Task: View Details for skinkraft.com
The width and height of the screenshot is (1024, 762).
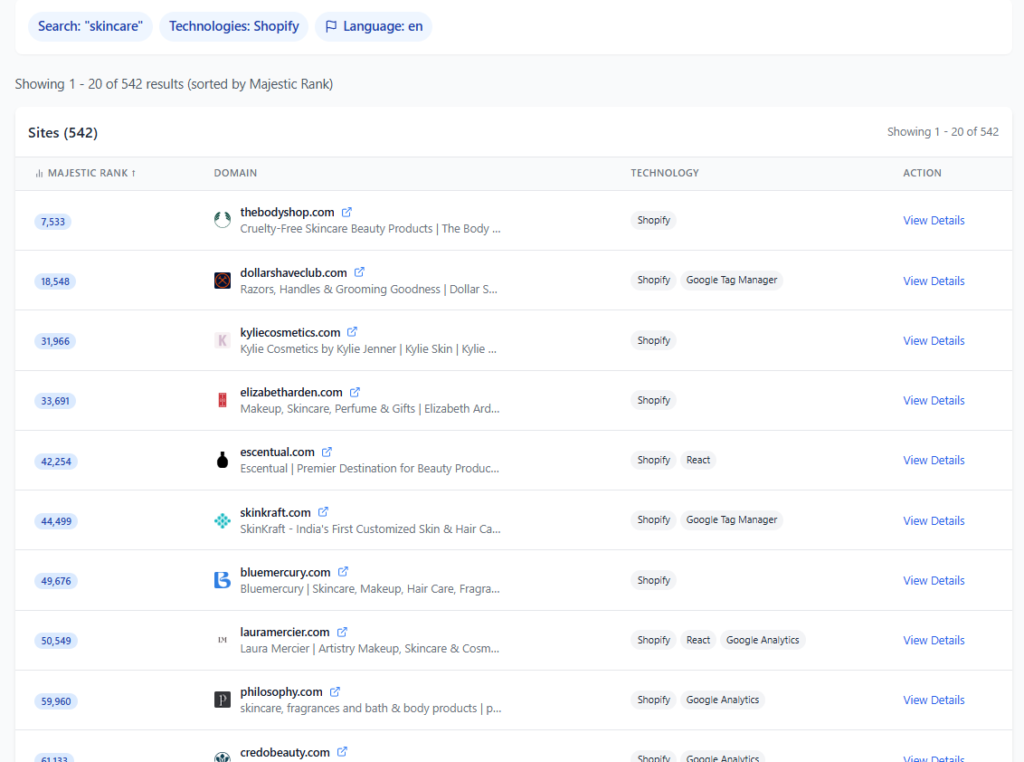Action: coord(933,520)
